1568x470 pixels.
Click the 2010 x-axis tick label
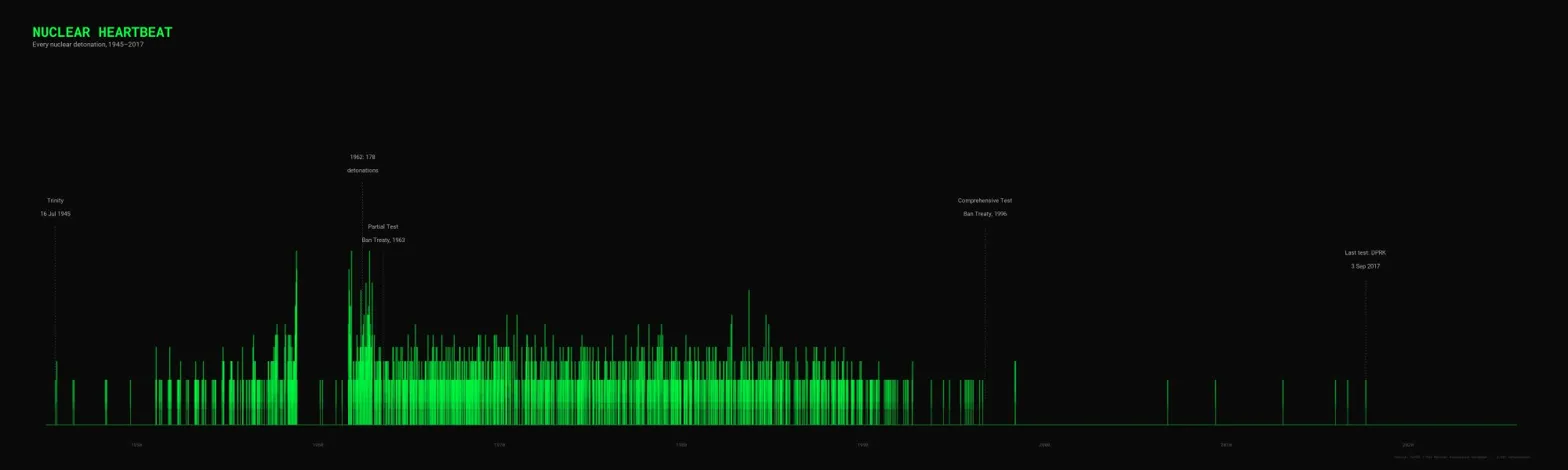1226,445
